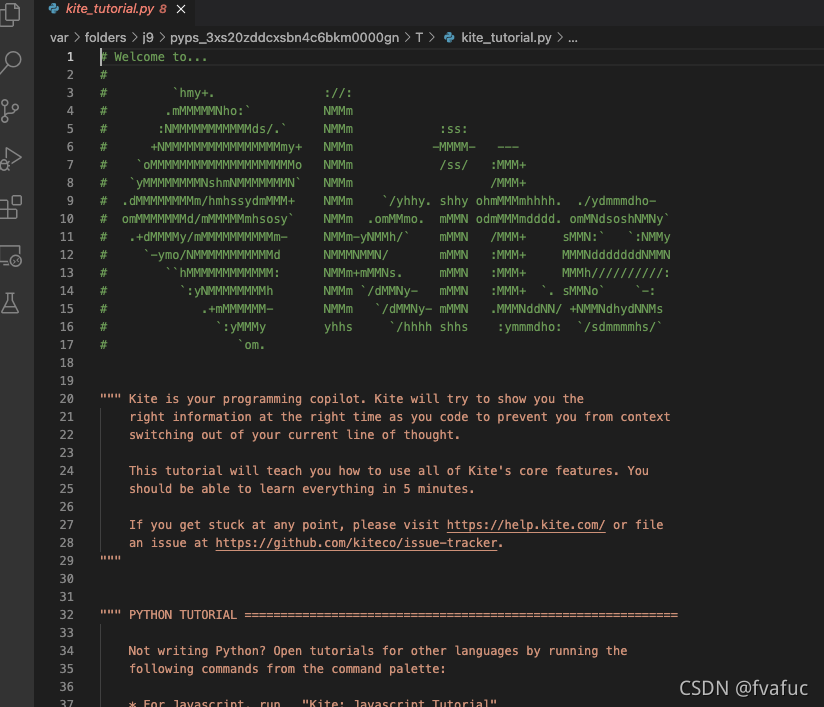
Task: Click line number 1 in gutter
Action: 70,57
